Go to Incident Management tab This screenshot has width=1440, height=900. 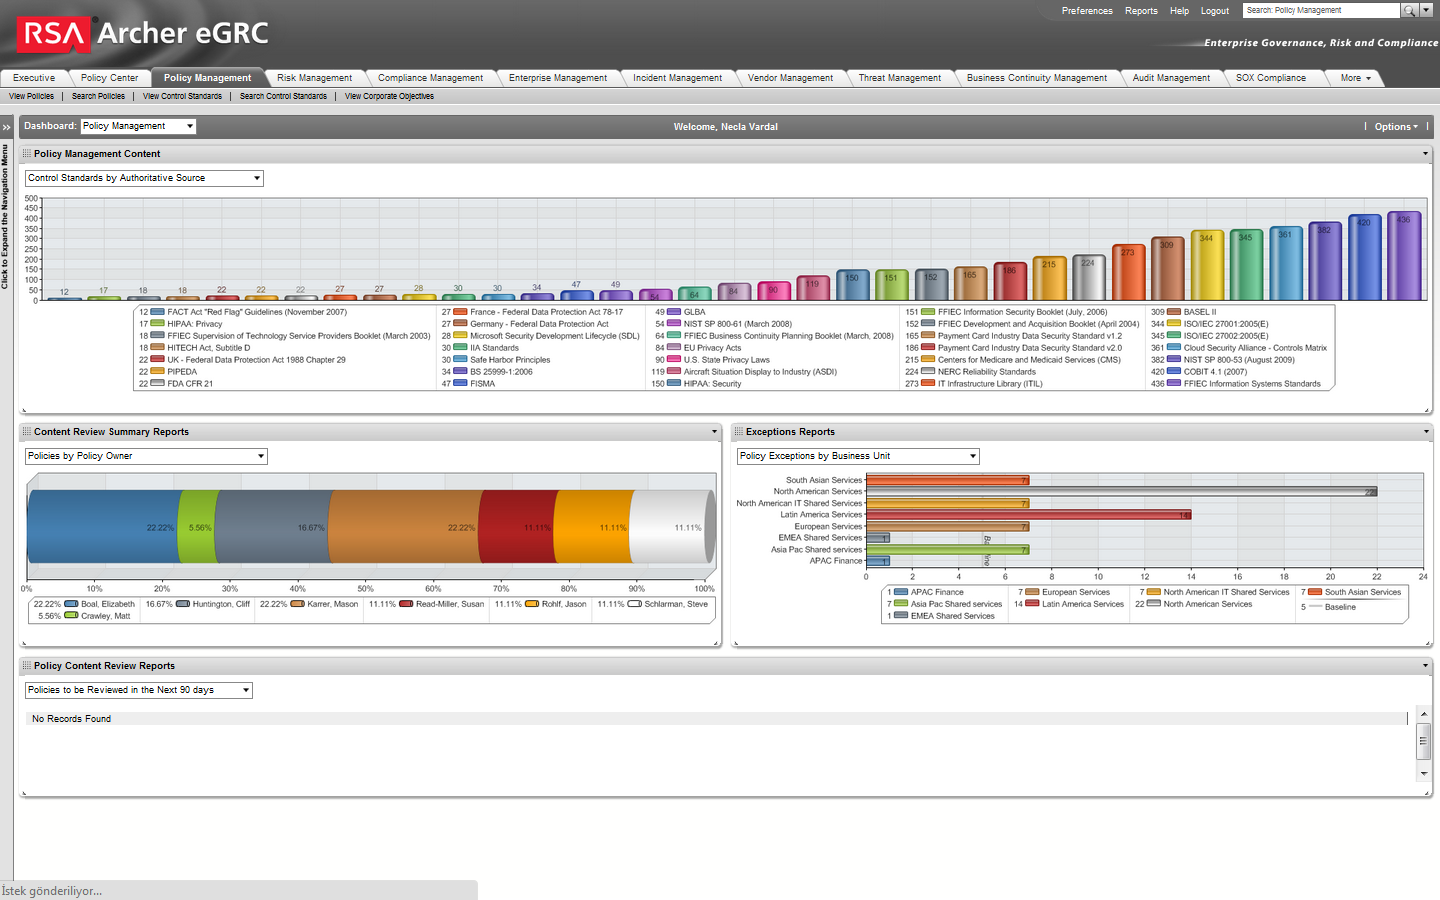[677, 78]
